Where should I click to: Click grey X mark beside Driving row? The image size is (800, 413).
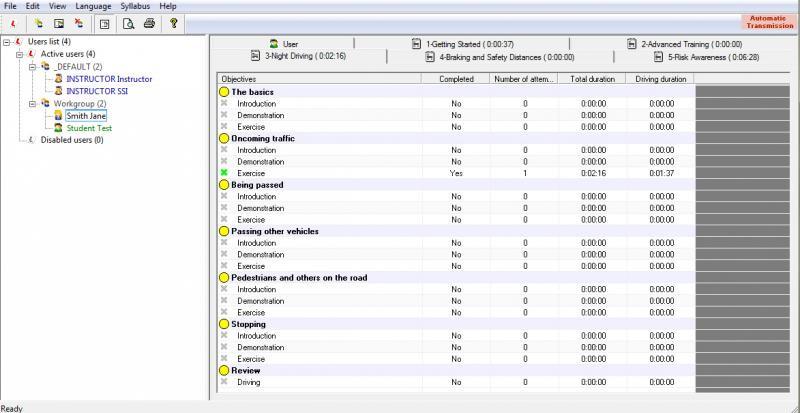[x=223, y=382]
